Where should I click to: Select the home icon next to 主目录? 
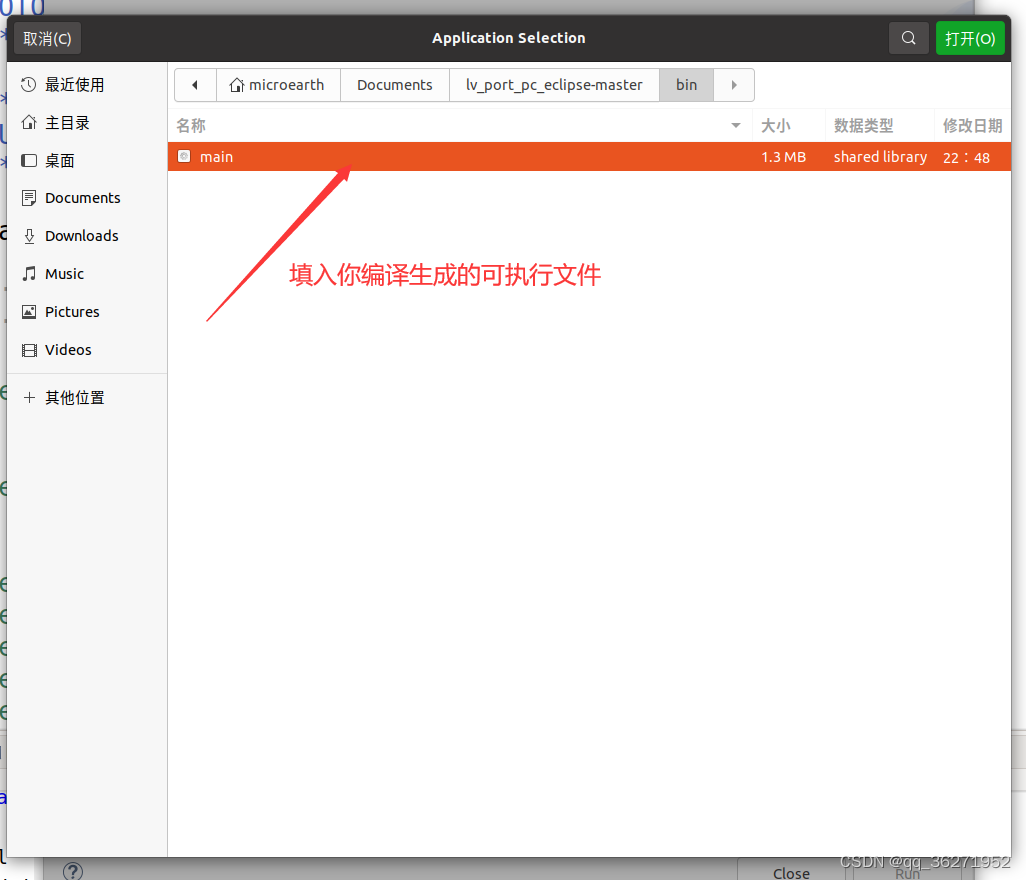26,122
